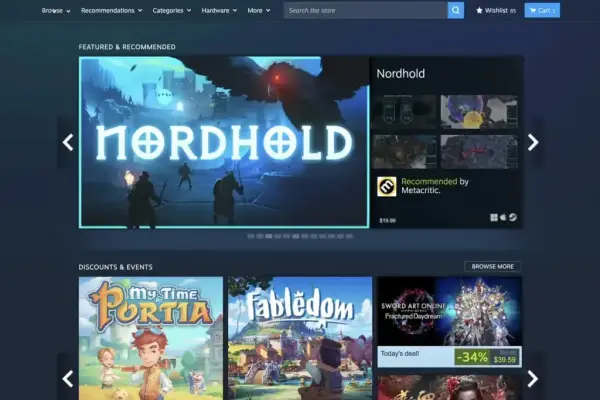Open My Time at Portia card
The image size is (600, 400).
coord(151,338)
